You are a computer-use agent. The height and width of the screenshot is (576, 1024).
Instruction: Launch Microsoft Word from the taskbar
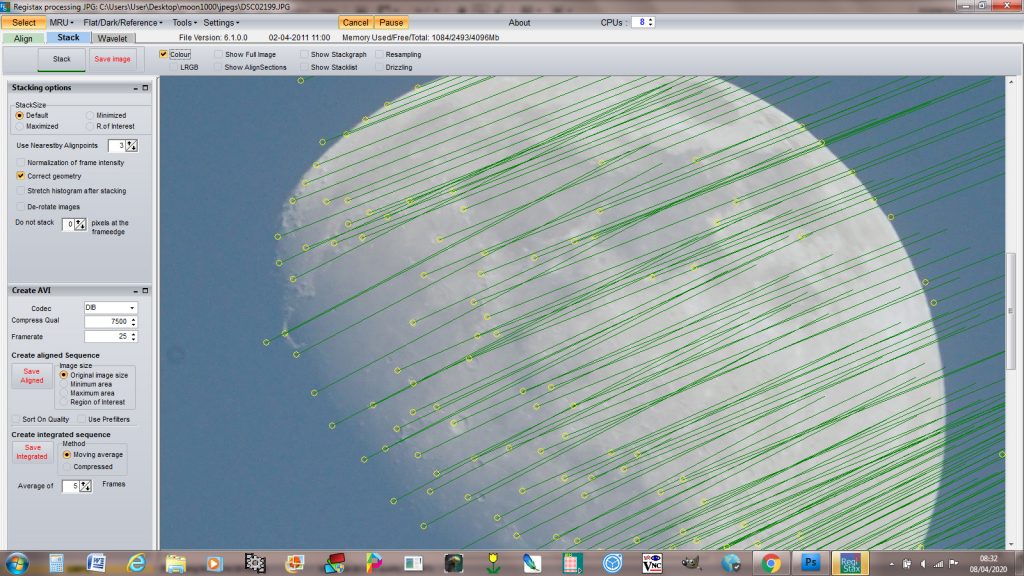click(x=96, y=563)
